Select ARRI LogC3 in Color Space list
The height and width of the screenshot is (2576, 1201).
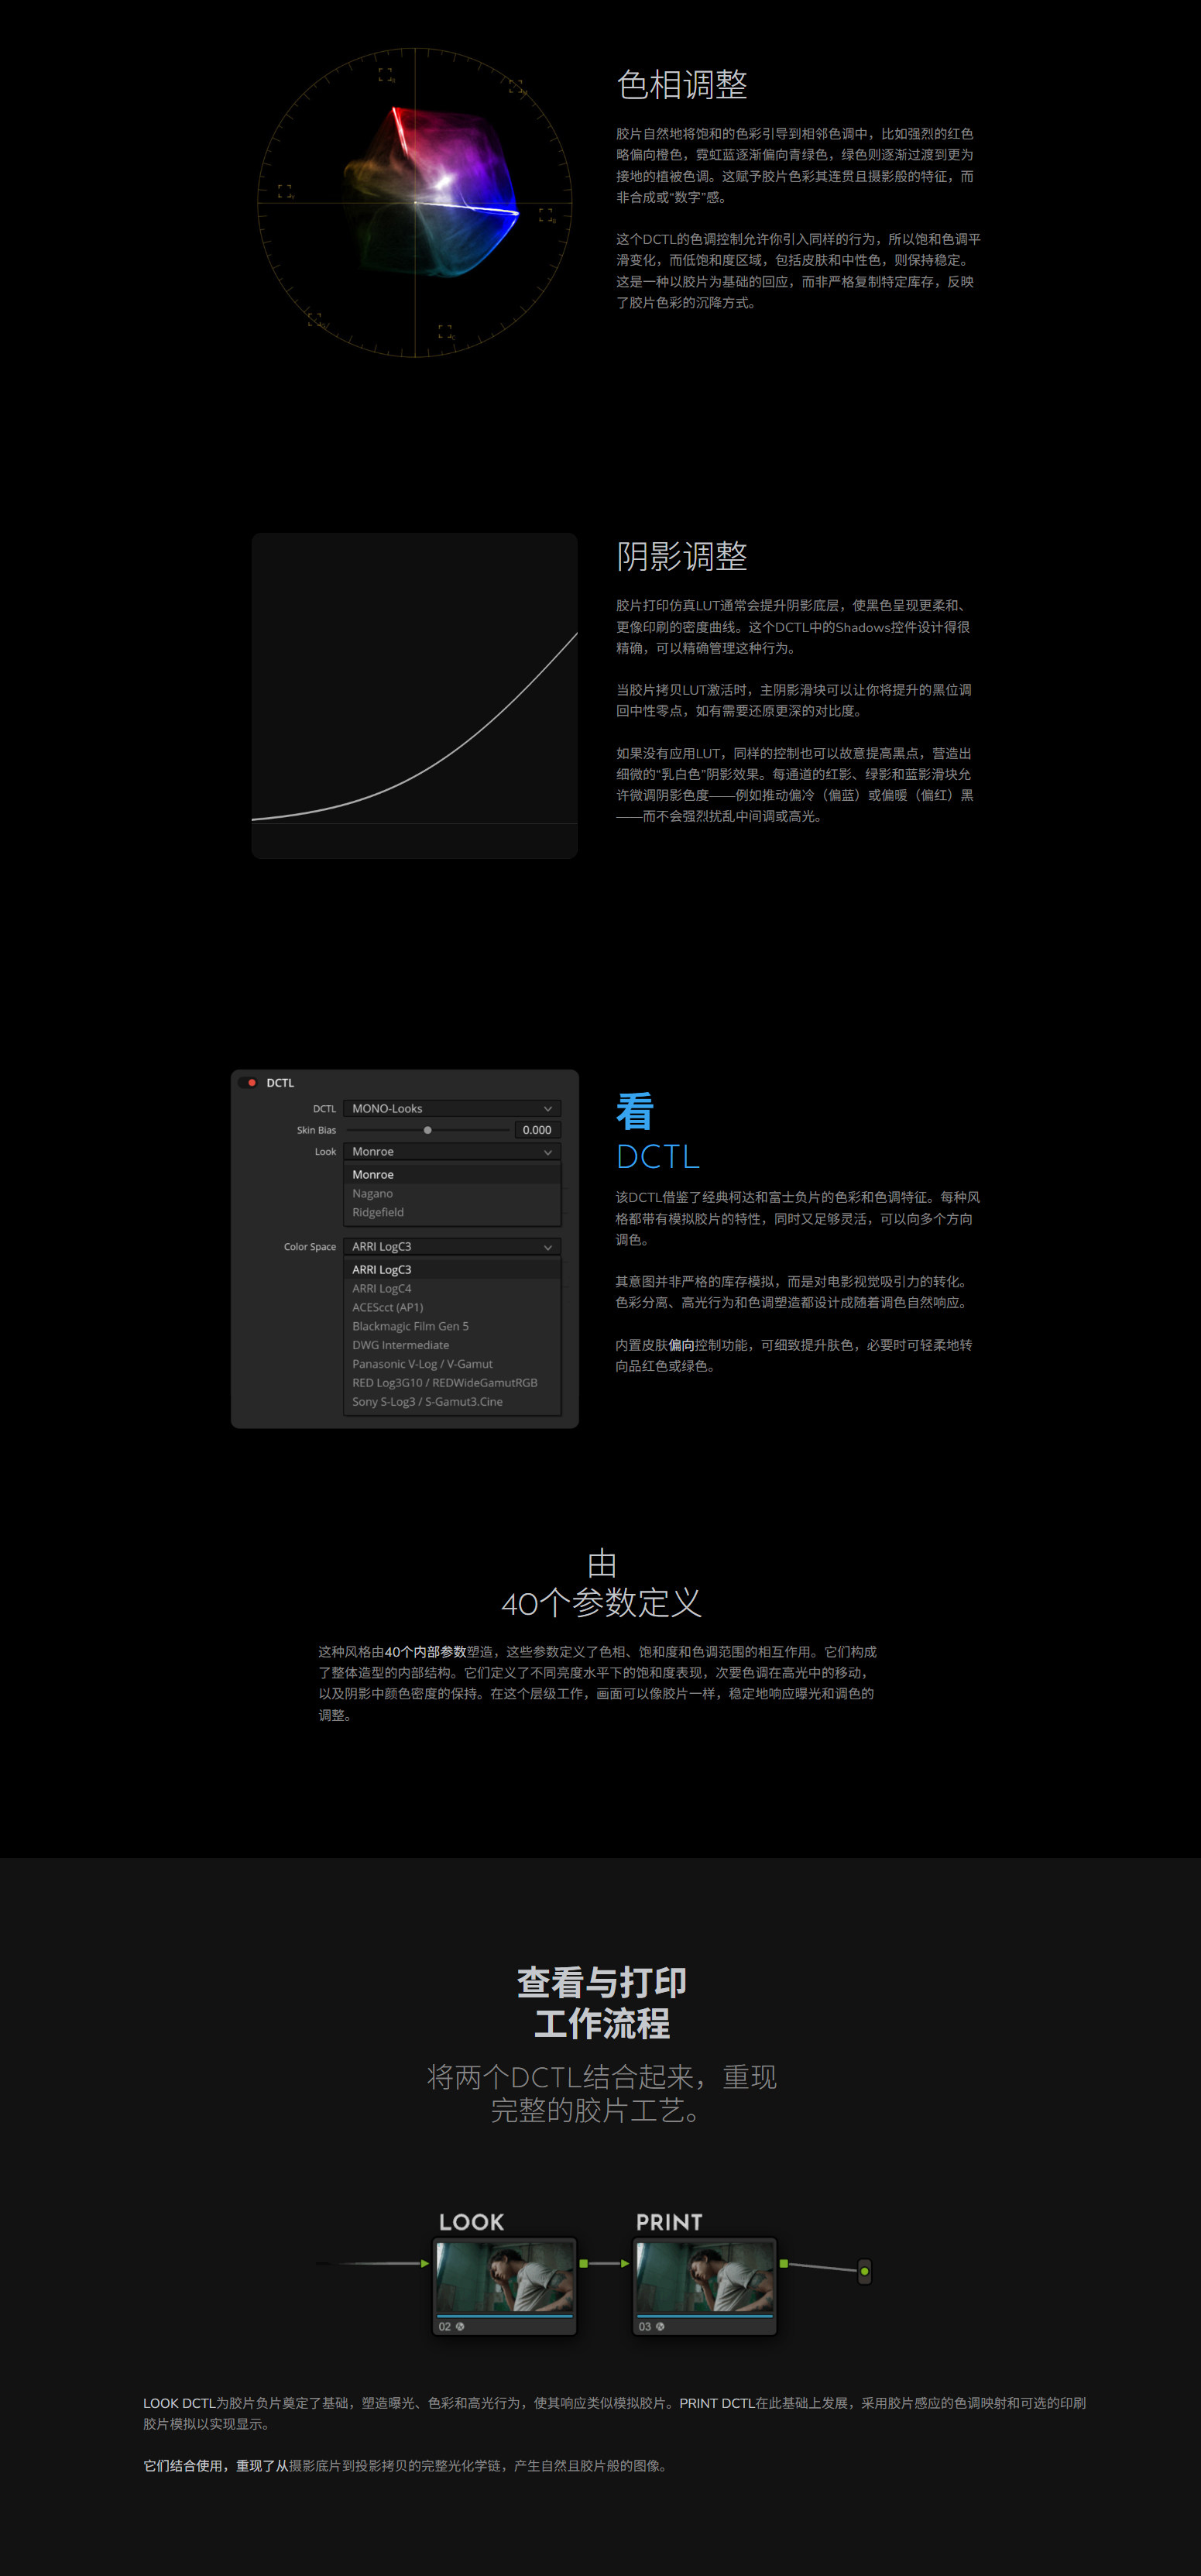[x=452, y=1269]
